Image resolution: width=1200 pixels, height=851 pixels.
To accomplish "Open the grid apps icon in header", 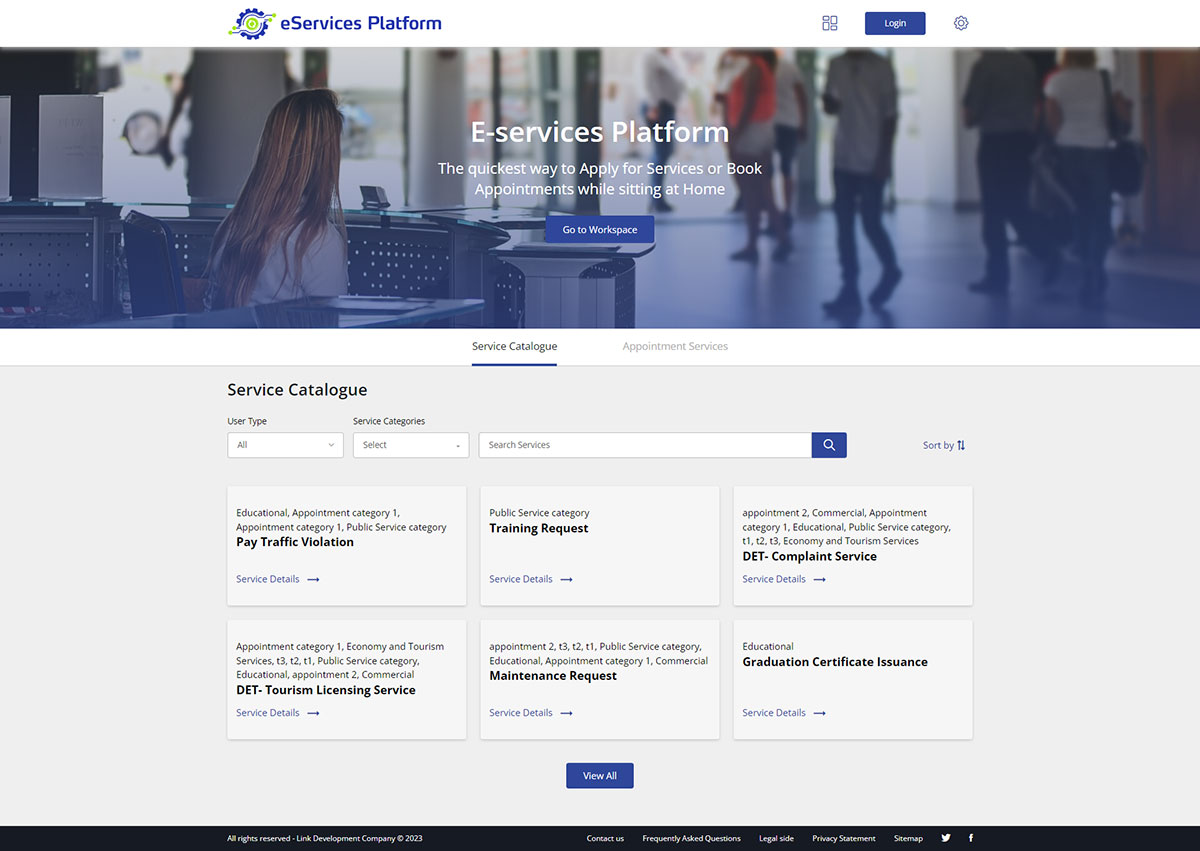I will (x=830, y=23).
